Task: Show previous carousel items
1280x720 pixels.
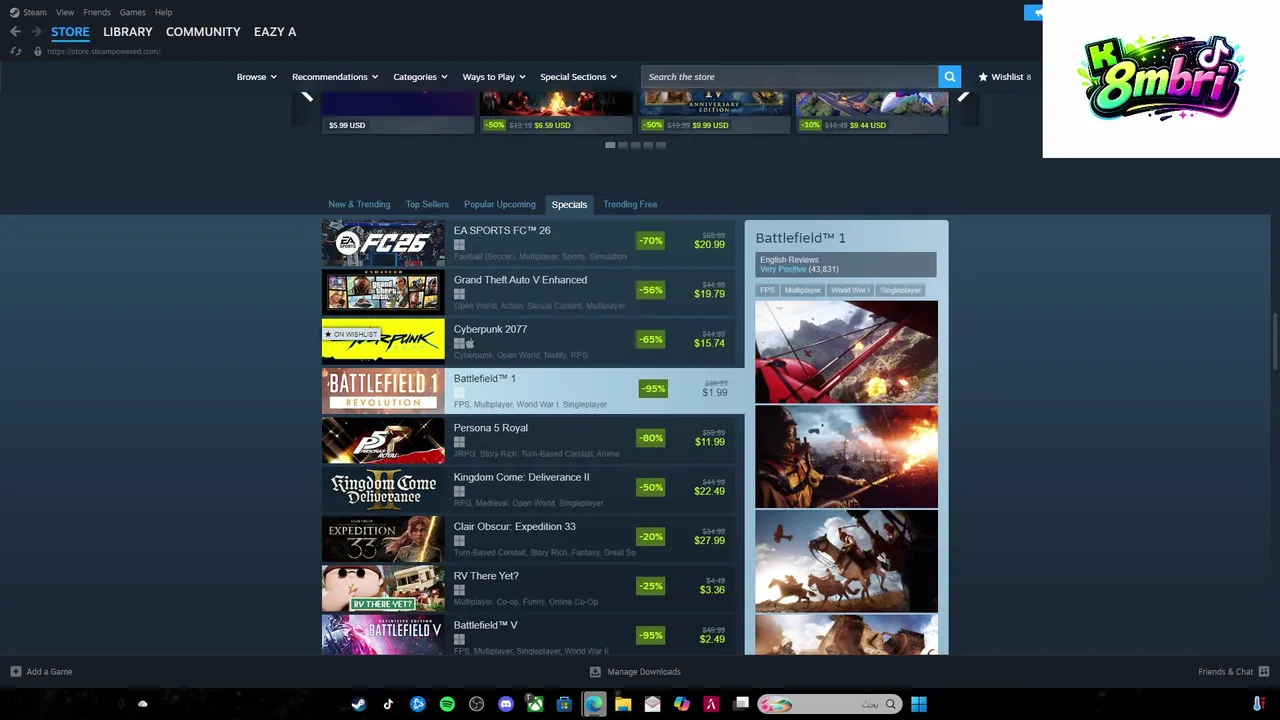Action: (307, 96)
